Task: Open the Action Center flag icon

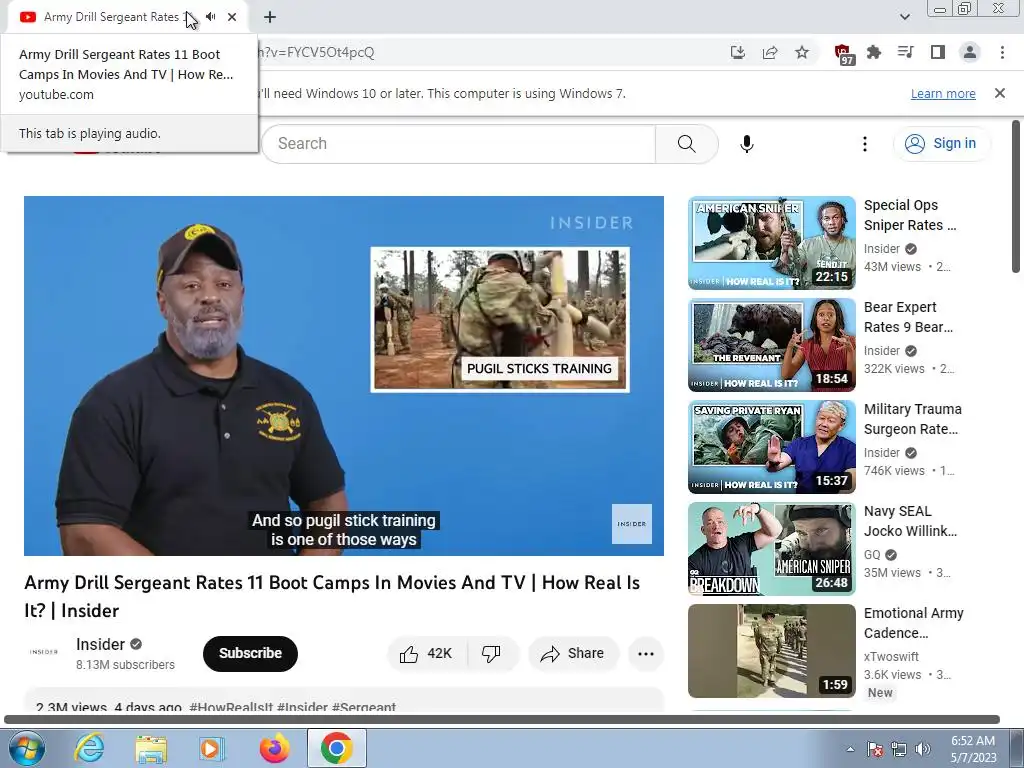Action: [875, 749]
